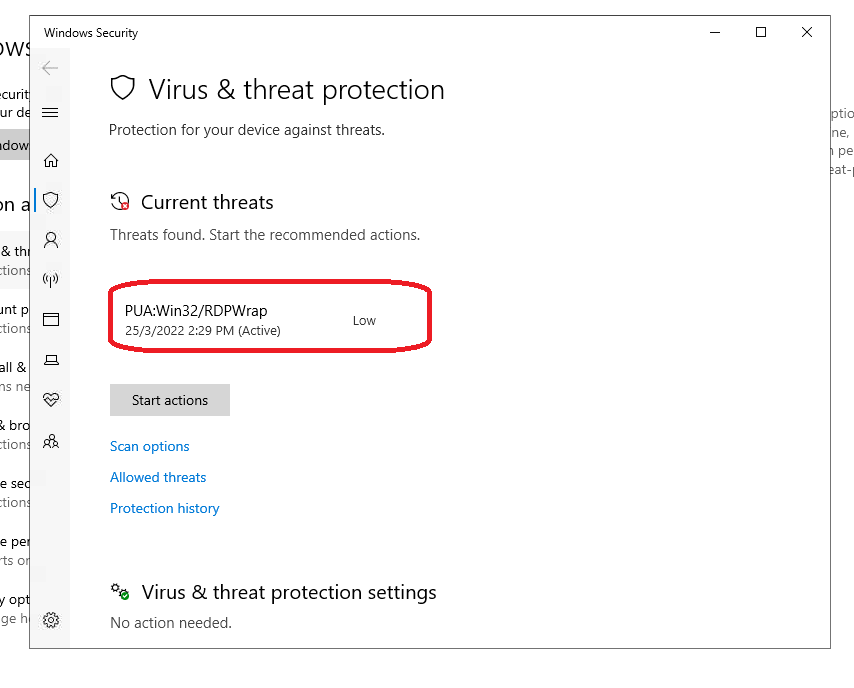Open Family options in the sidebar

[x=51, y=441]
